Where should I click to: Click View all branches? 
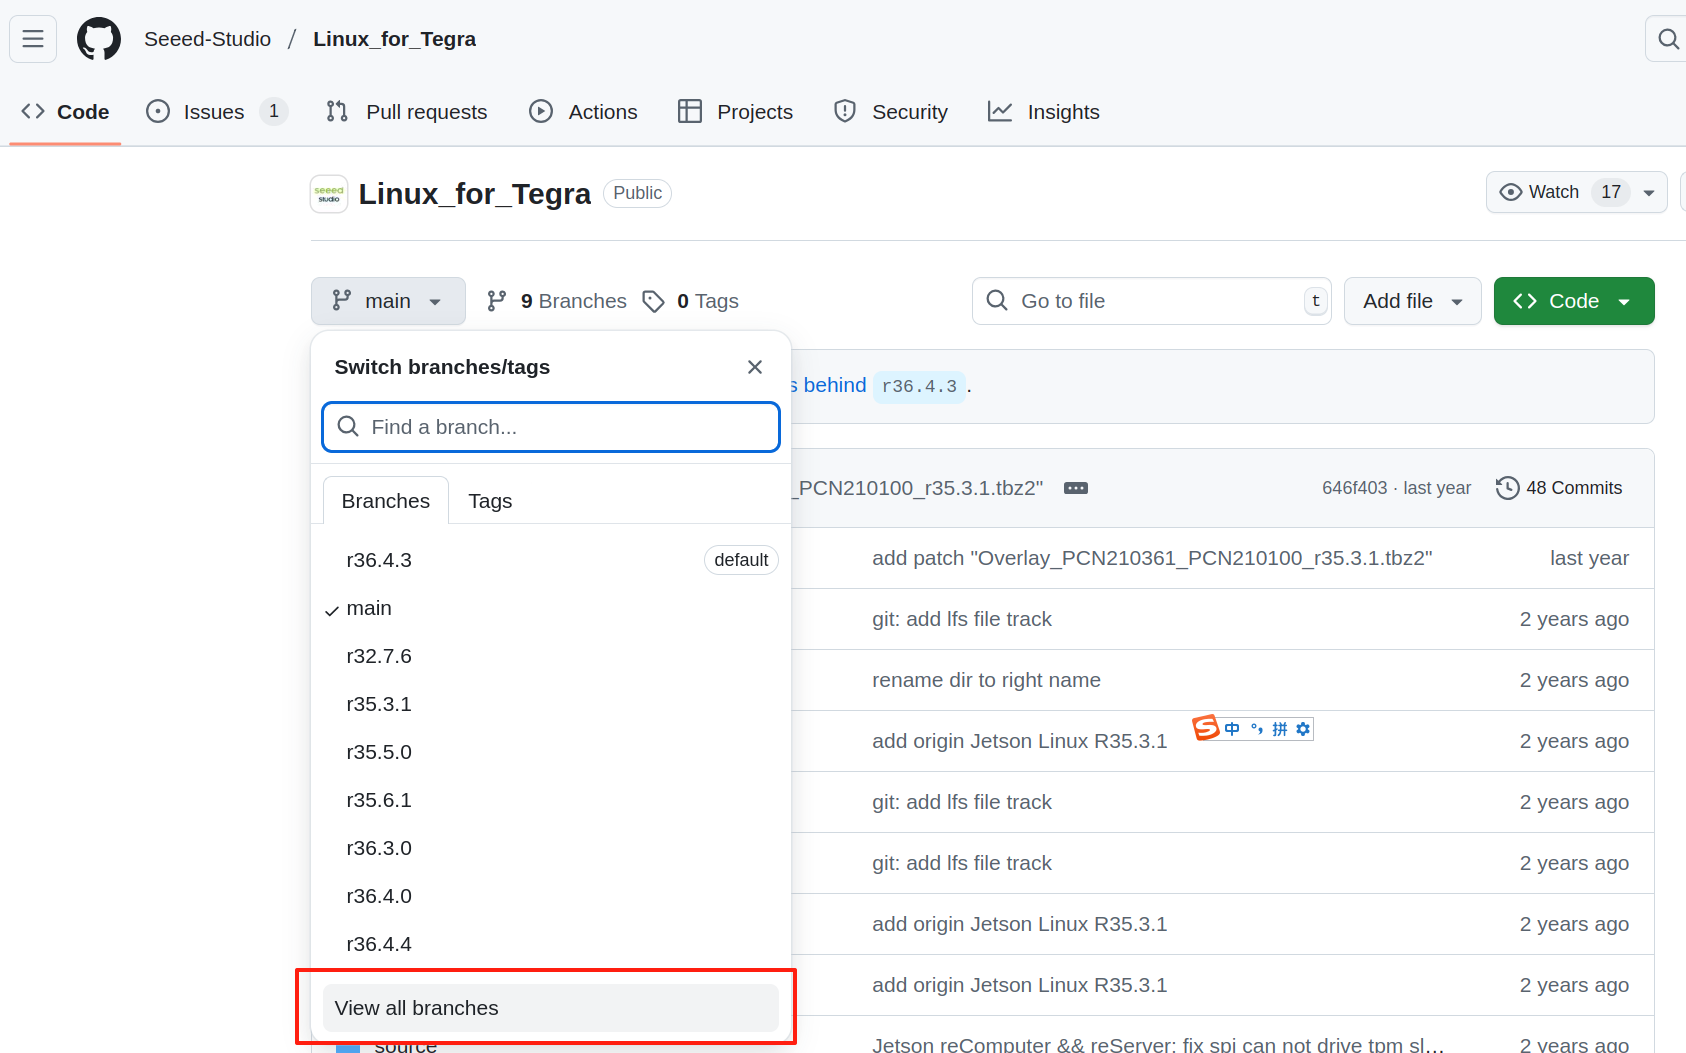click(551, 1008)
